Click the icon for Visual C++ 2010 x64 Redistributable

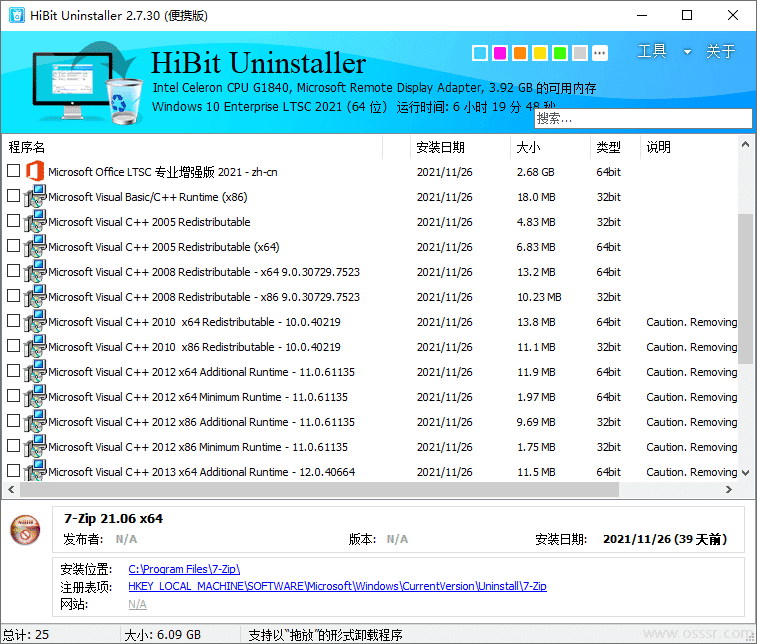[x=35, y=322]
